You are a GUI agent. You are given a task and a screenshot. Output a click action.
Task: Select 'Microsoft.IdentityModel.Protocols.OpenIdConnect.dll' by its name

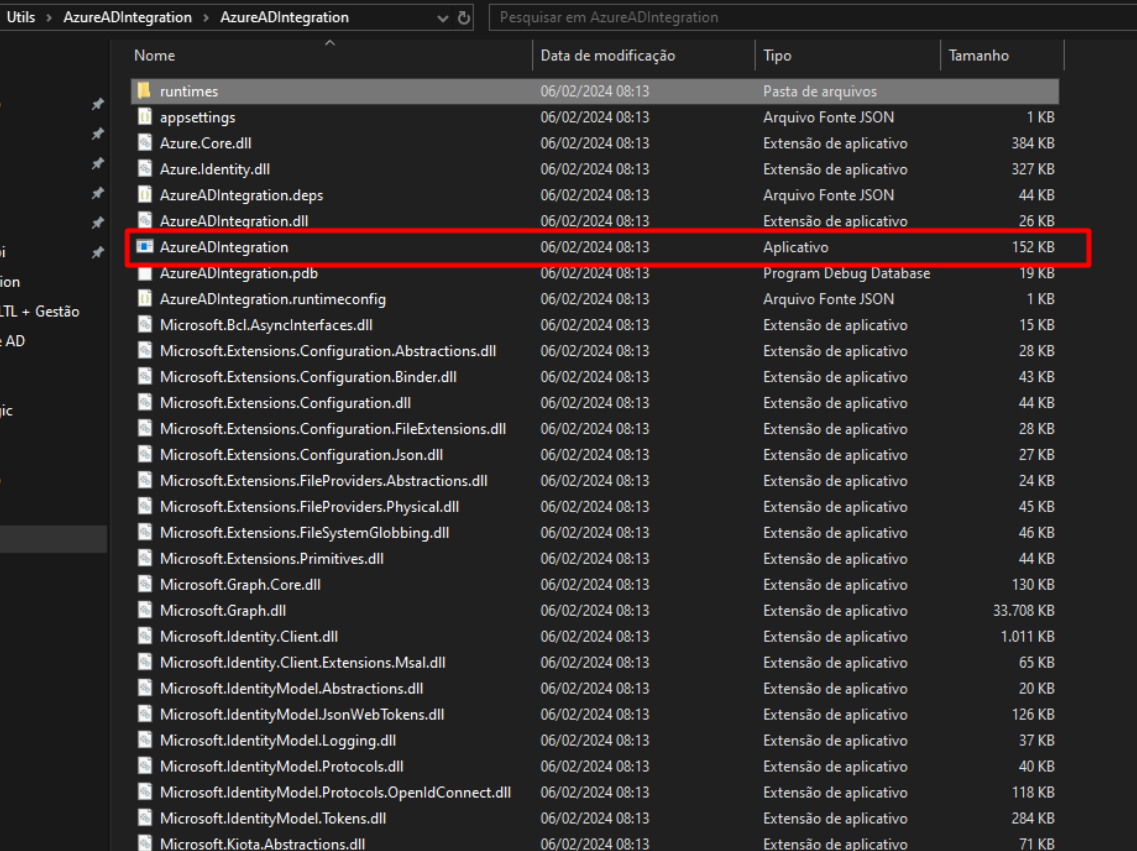(335, 793)
